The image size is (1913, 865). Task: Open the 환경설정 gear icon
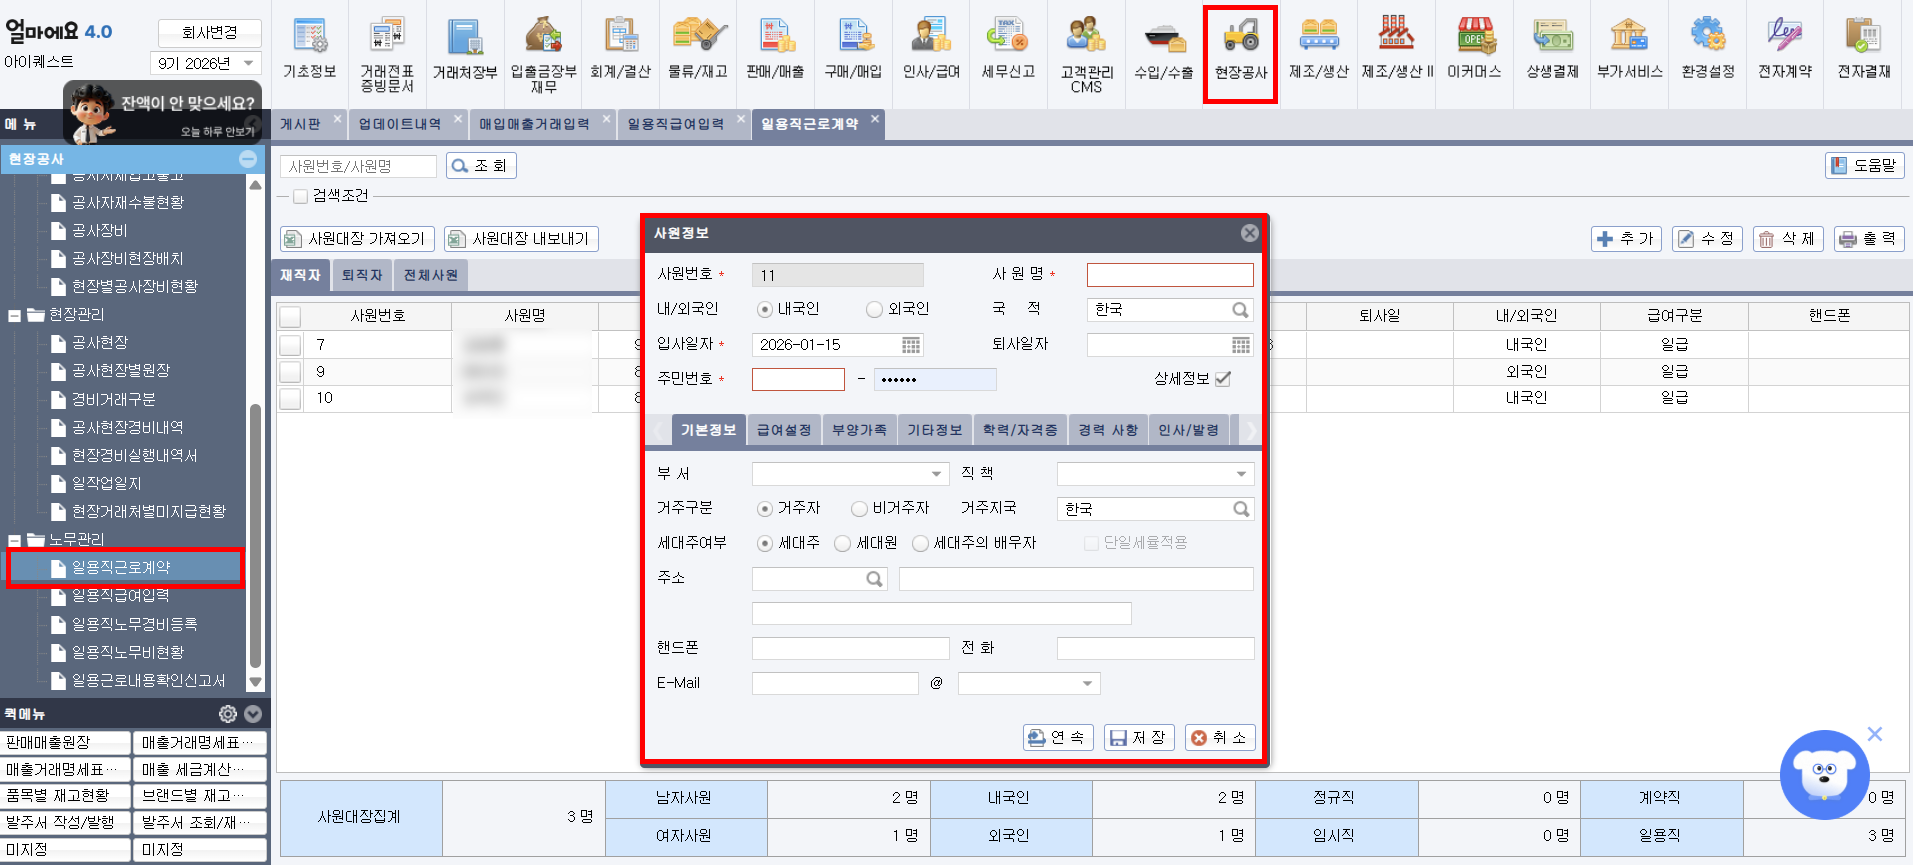[1708, 48]
